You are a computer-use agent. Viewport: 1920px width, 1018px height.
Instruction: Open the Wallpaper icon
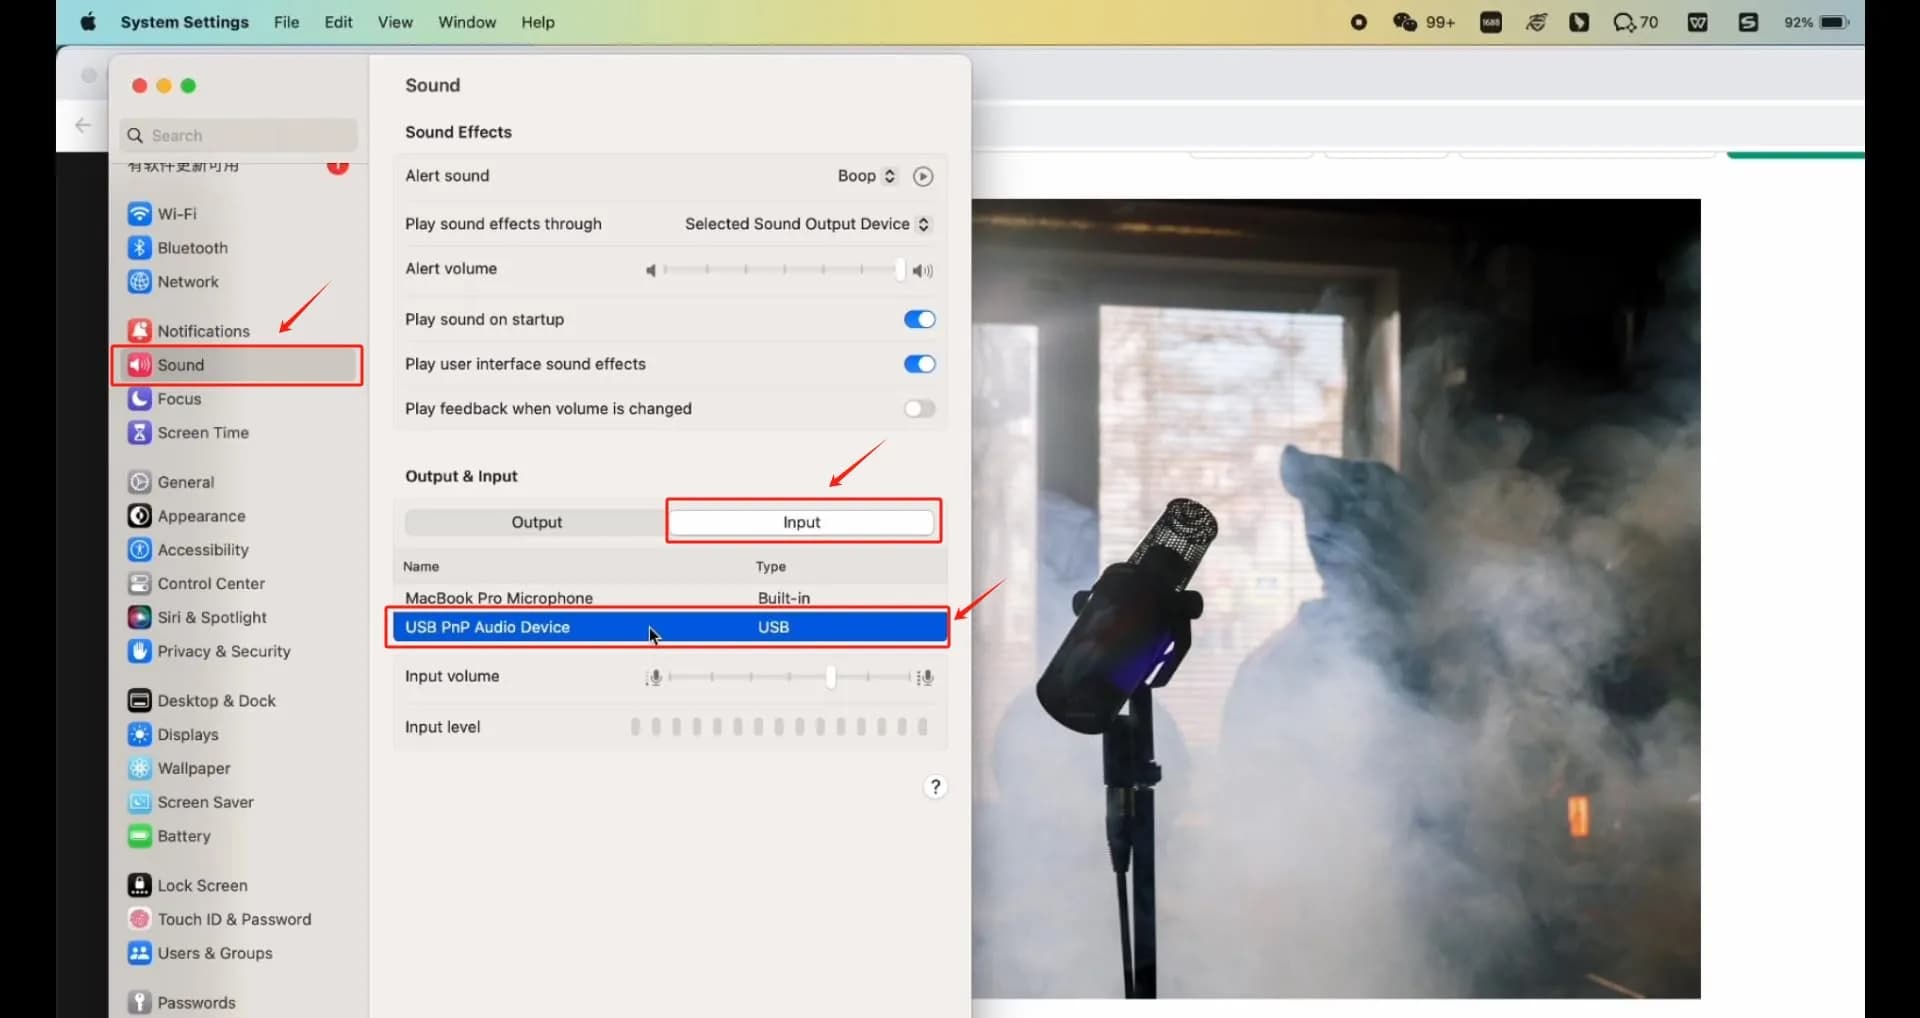(140, 769)
